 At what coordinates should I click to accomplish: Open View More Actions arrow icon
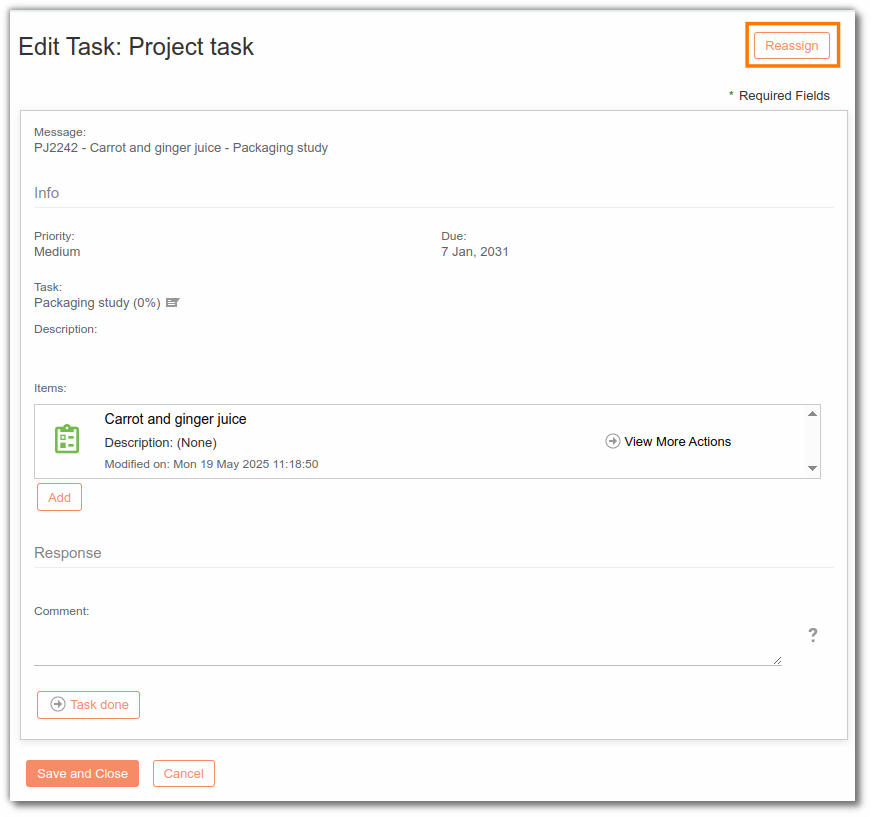612,441
